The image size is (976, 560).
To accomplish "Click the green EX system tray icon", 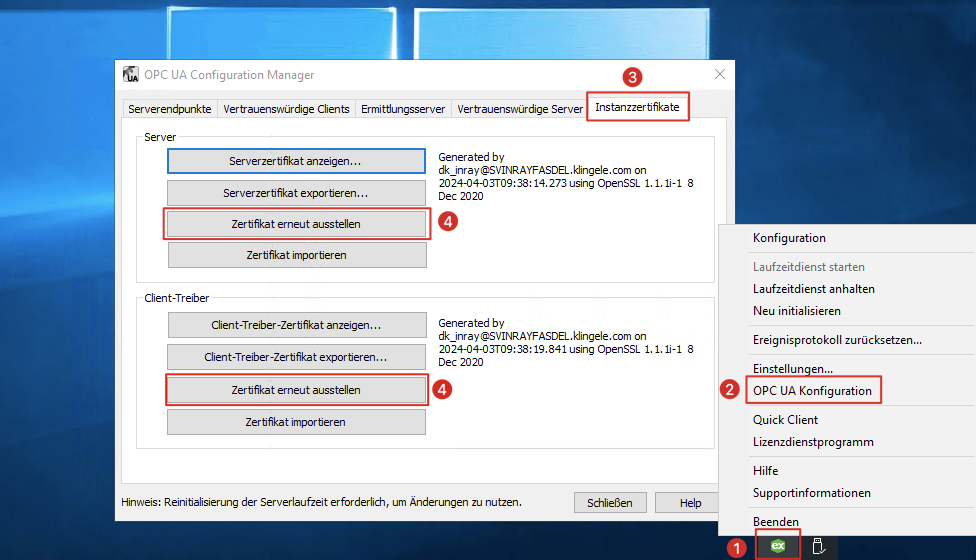I will tap(777, 546).
